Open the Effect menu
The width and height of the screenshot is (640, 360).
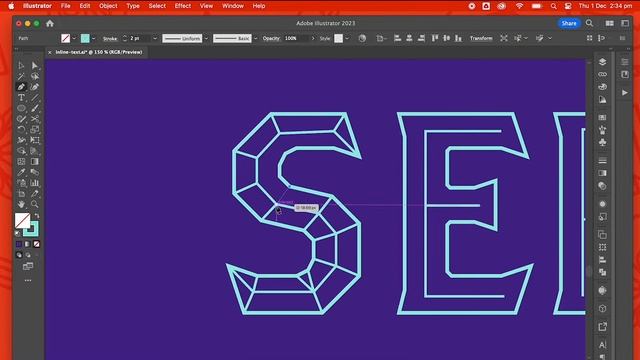click(x=182, y=6)
